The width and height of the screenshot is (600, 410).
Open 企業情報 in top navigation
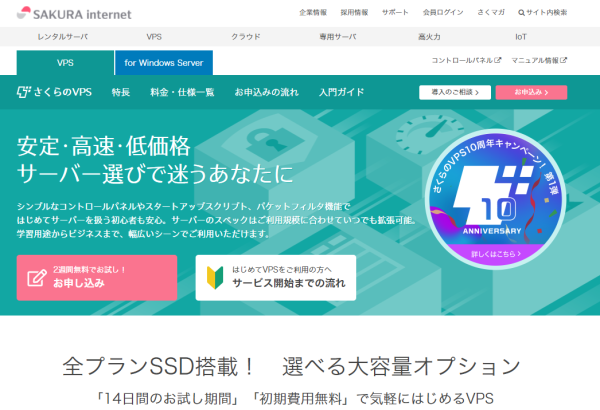(x=313, y=13)
